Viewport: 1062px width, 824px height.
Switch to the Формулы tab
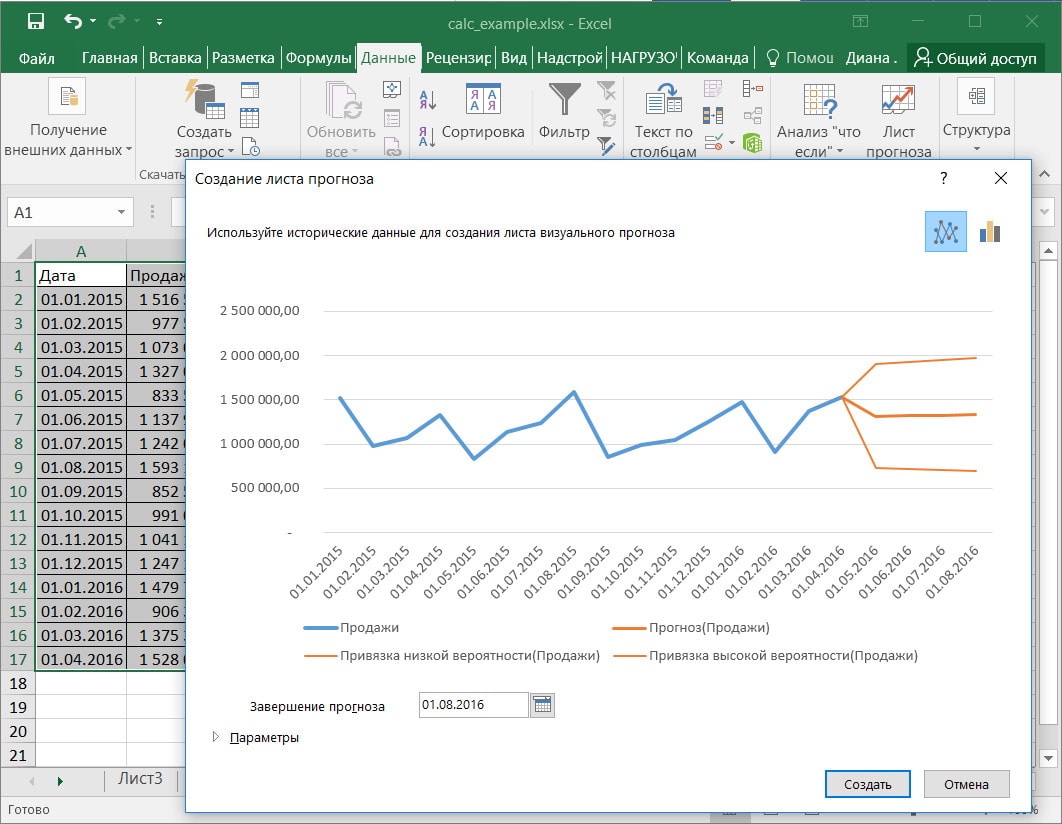click(x=318, y=58)
